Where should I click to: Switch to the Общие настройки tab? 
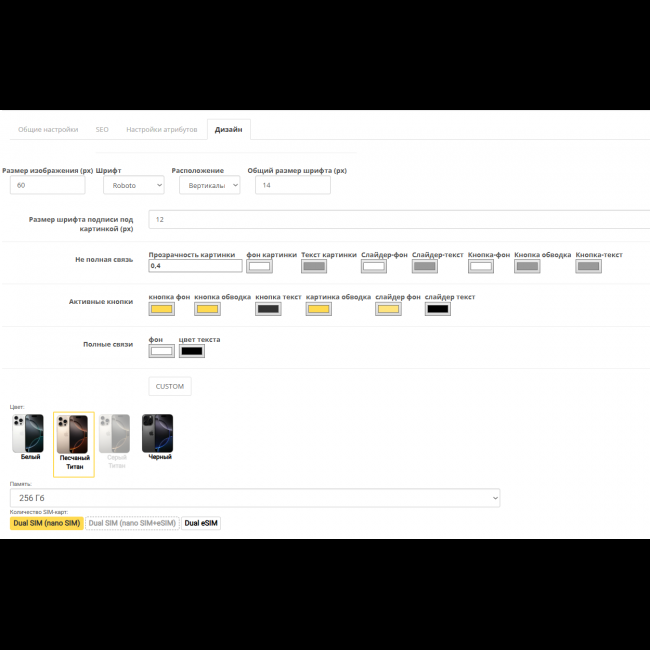pyautogui.click(x=48, y=129)
